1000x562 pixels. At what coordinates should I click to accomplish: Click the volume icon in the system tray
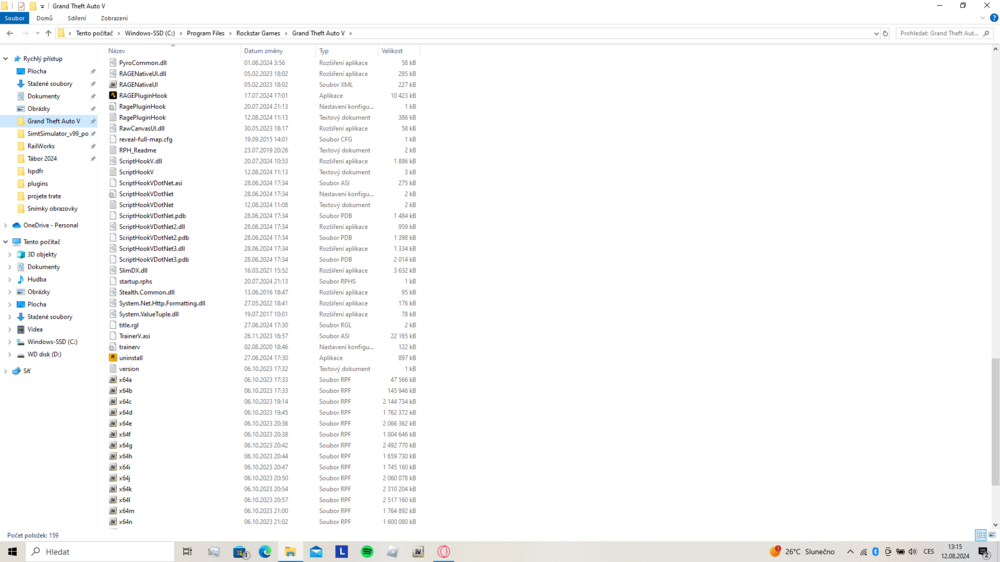(912, 552)
